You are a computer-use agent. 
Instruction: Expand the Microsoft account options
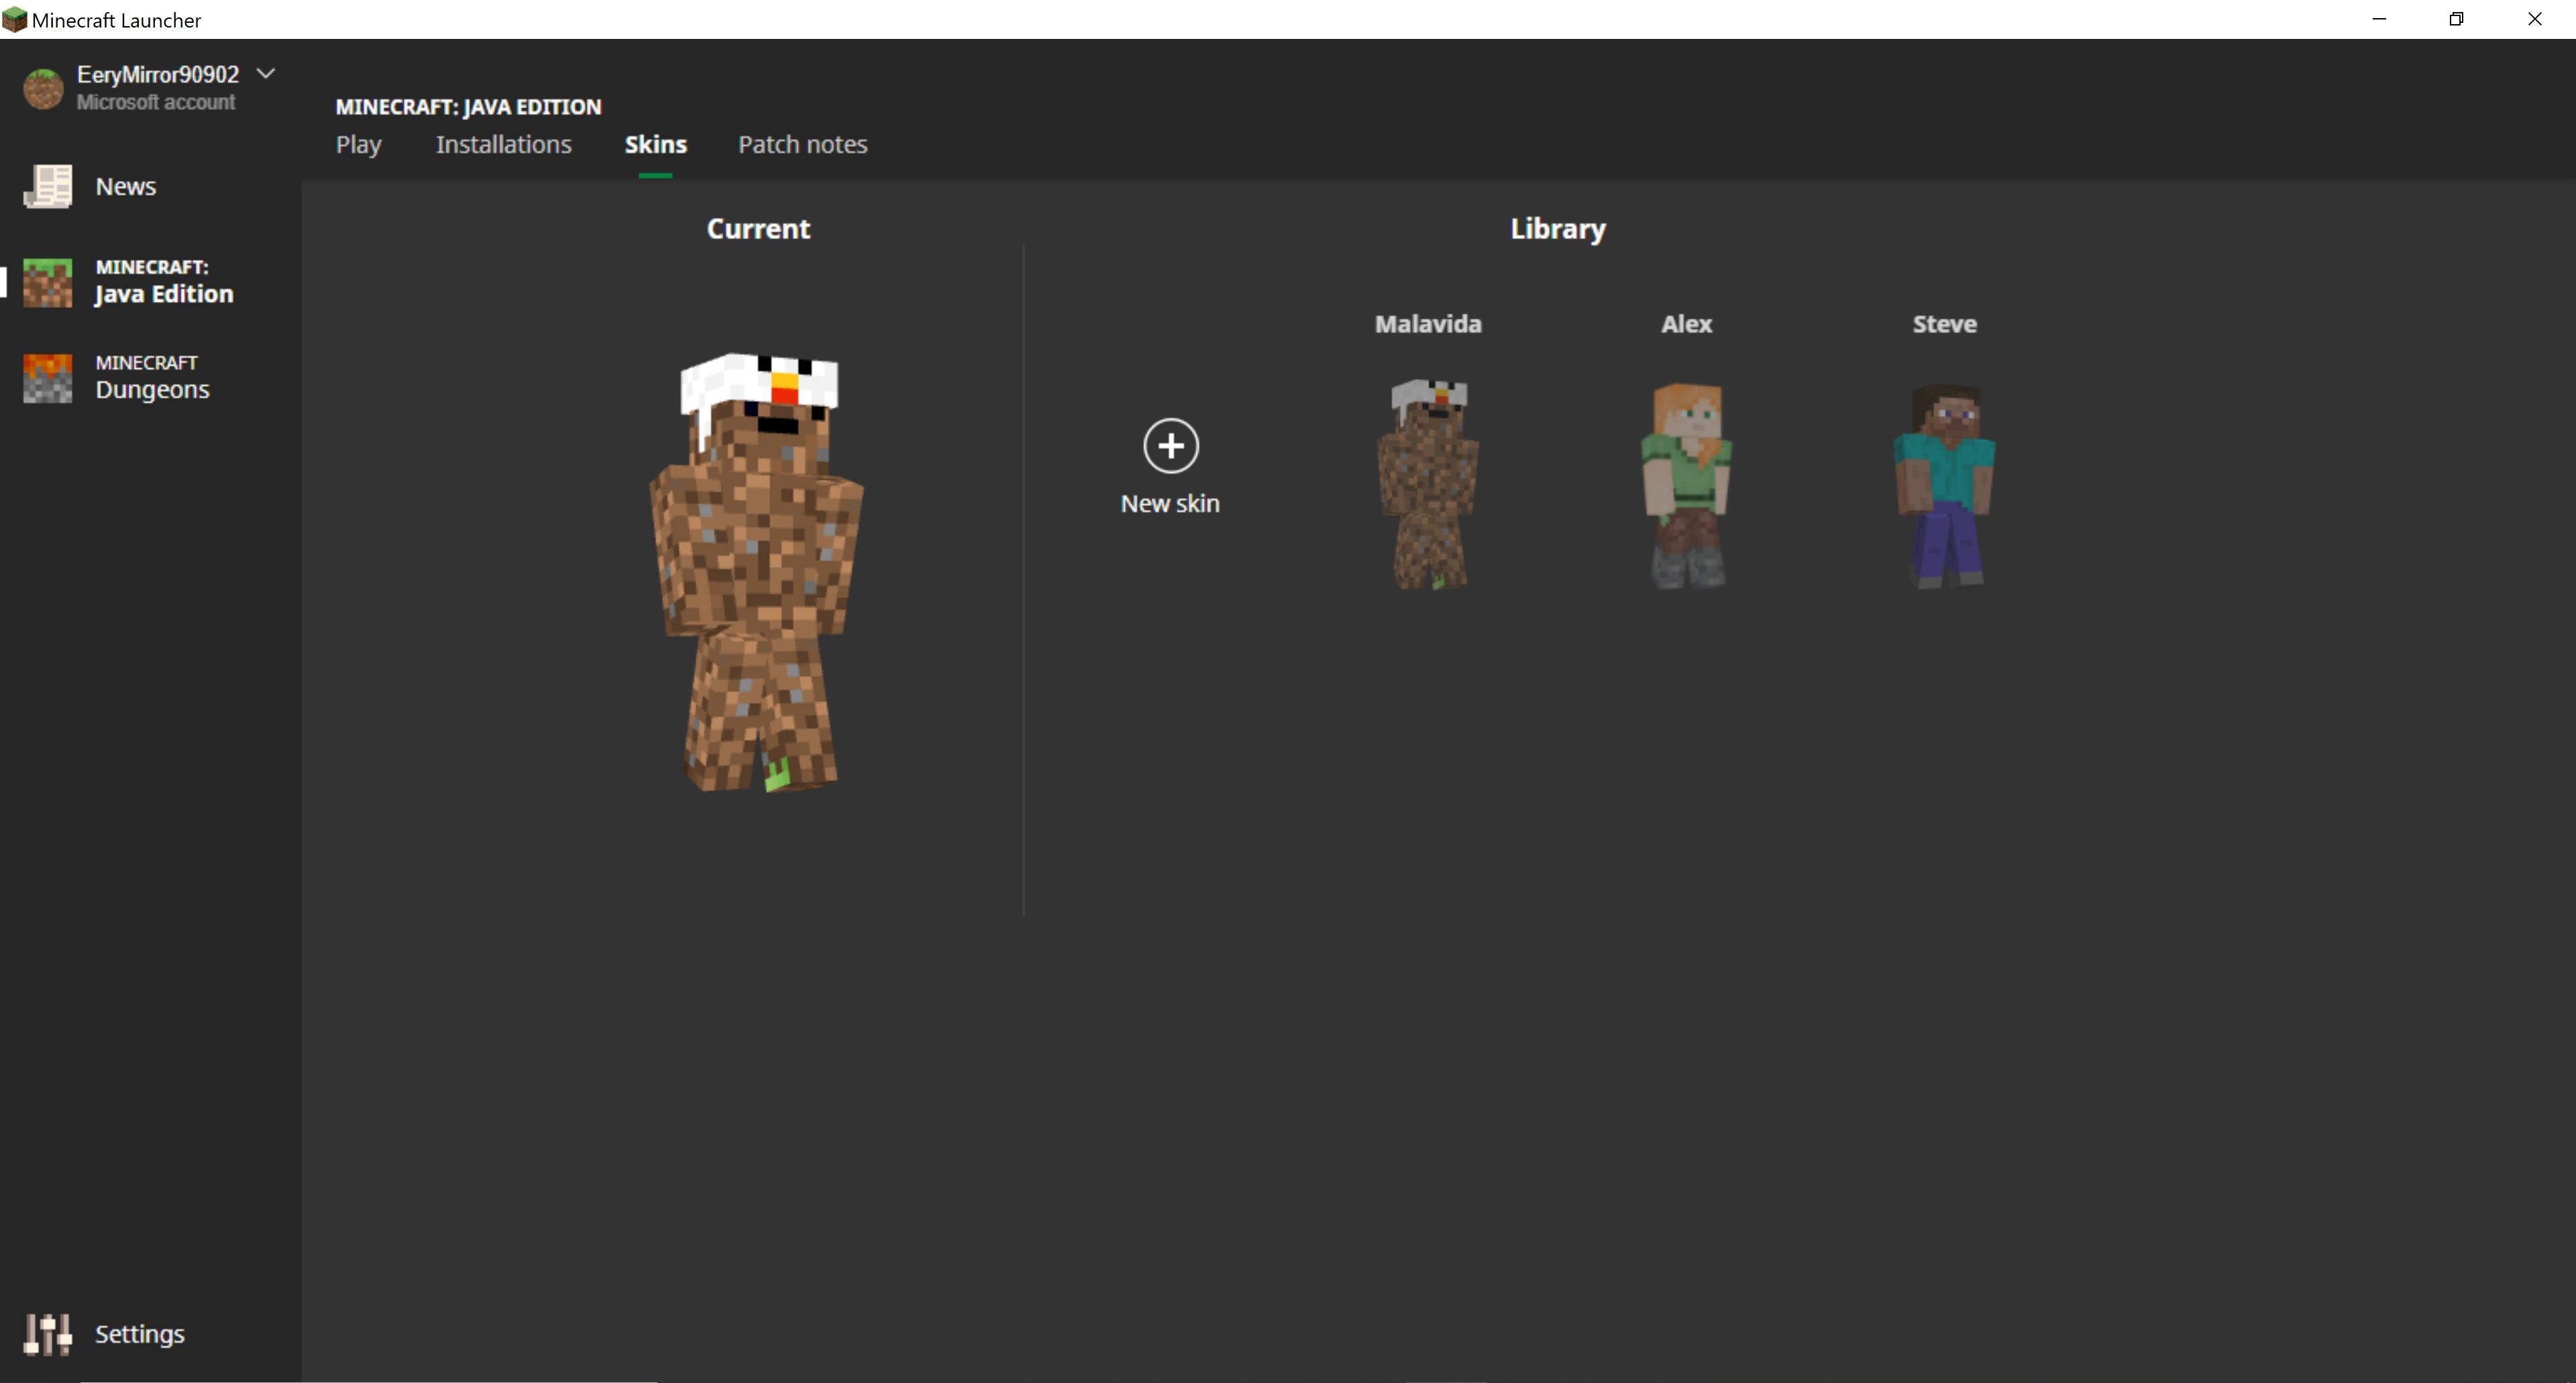[269, 73]
